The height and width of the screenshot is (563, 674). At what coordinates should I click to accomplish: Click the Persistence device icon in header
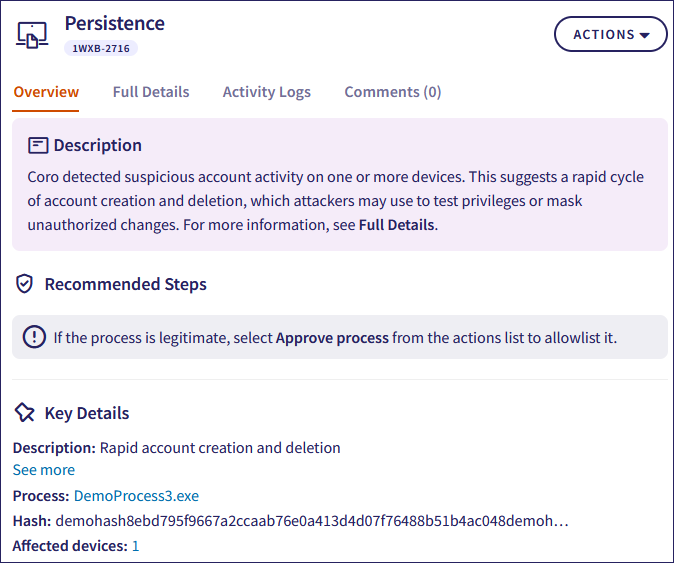(33, 34)
